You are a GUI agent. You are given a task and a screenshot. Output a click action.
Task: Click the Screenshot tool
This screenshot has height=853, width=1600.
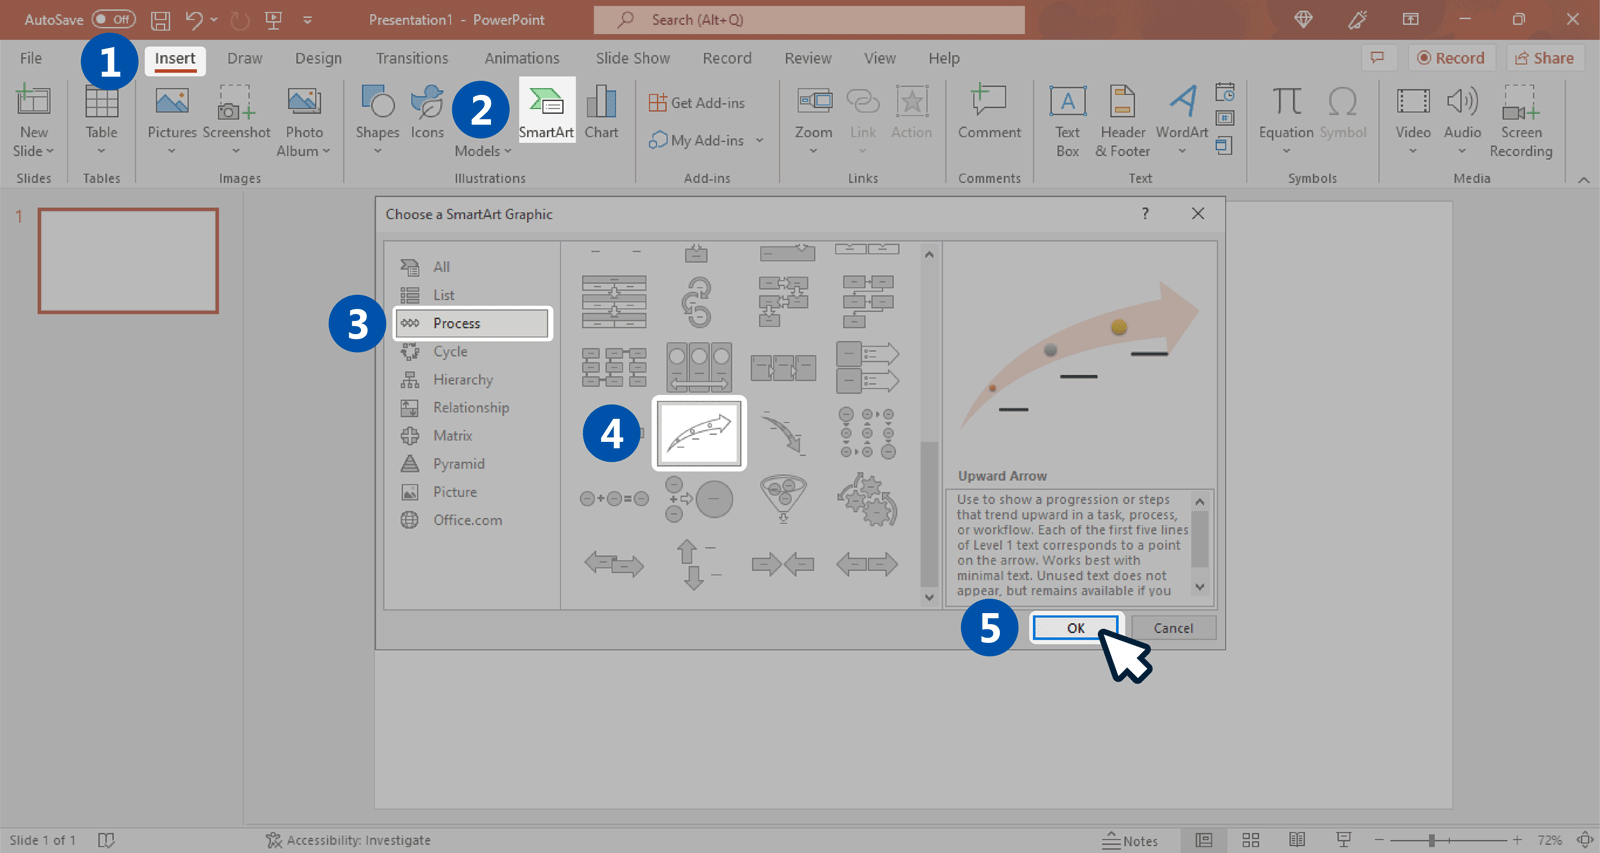click(x=236, y=121)
